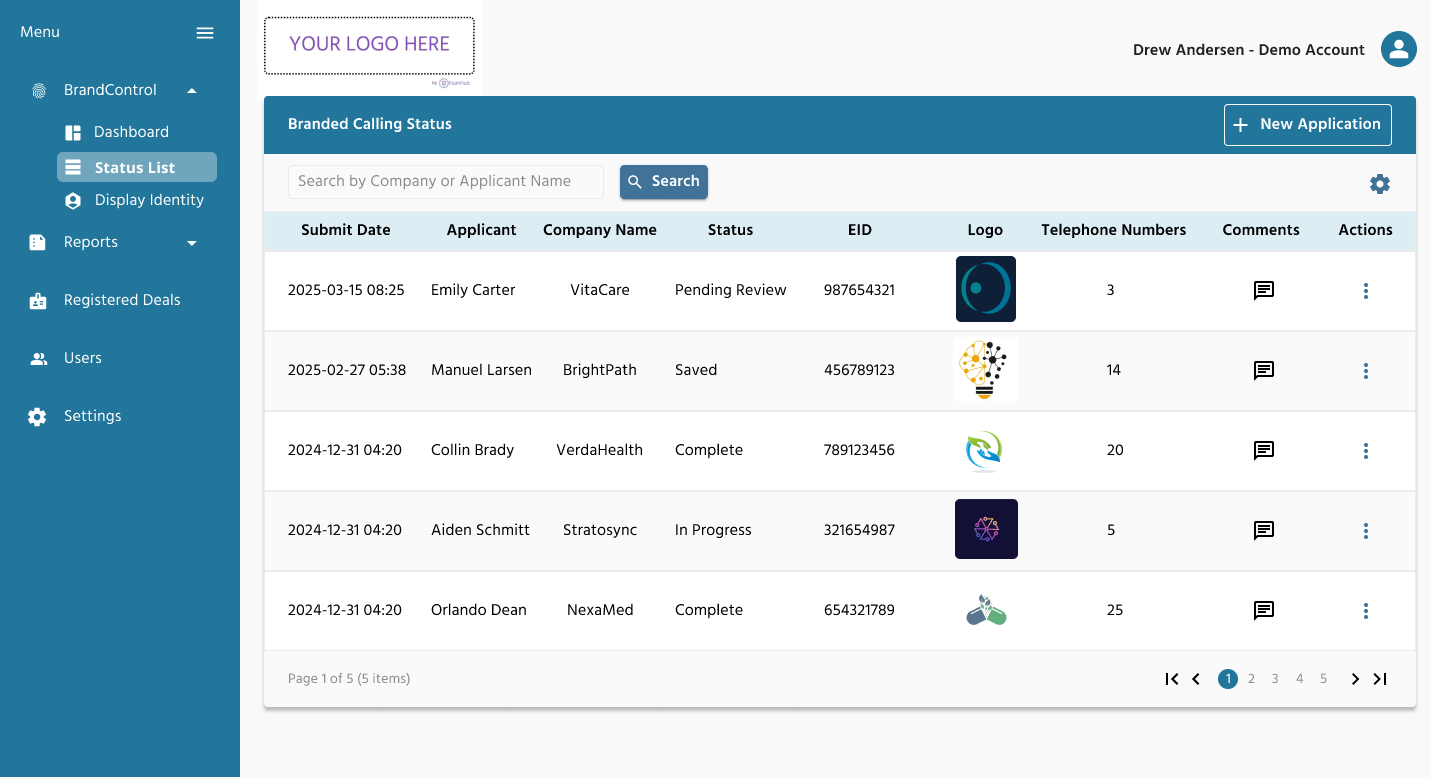Image resolution: width=1431 pixels, height=777 pixels.
Task: Open actions menu for BrightPath row
Action: [x=1366, y=371]
